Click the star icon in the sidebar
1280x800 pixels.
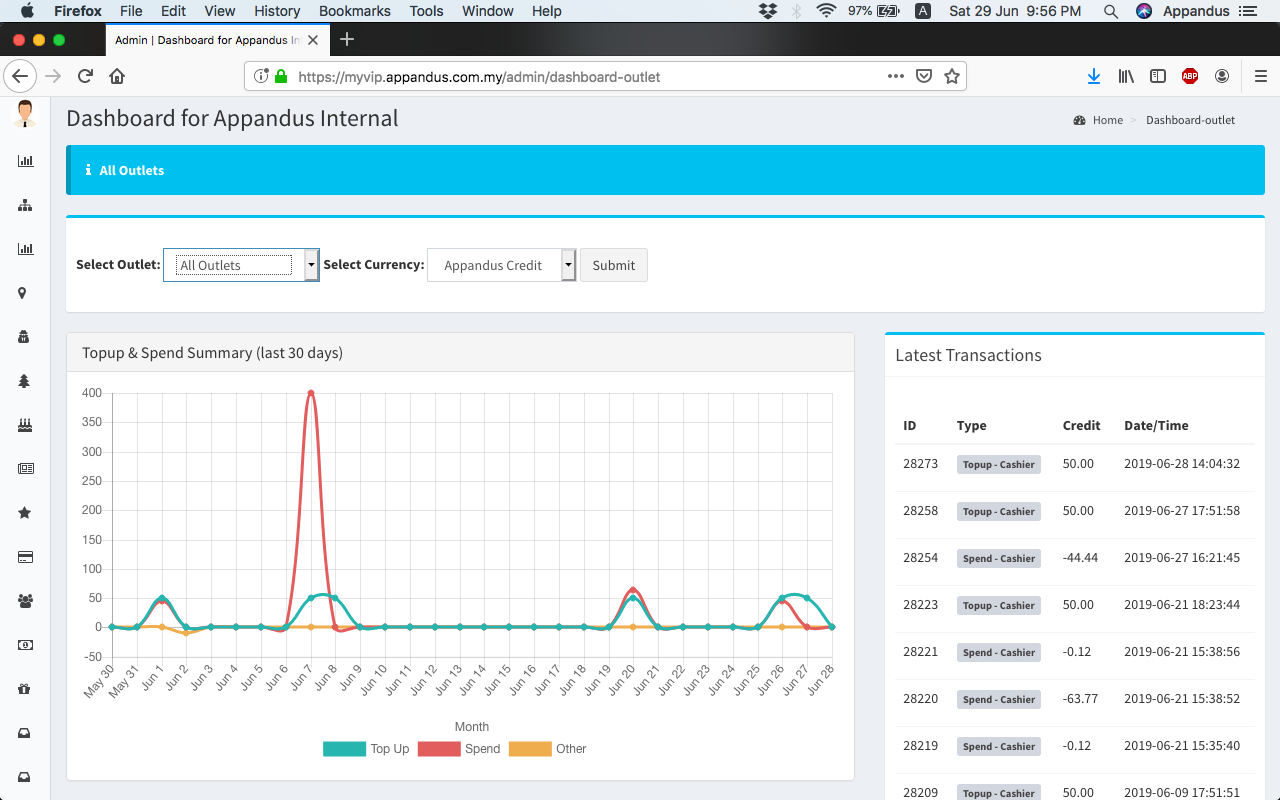click(24, 513)
